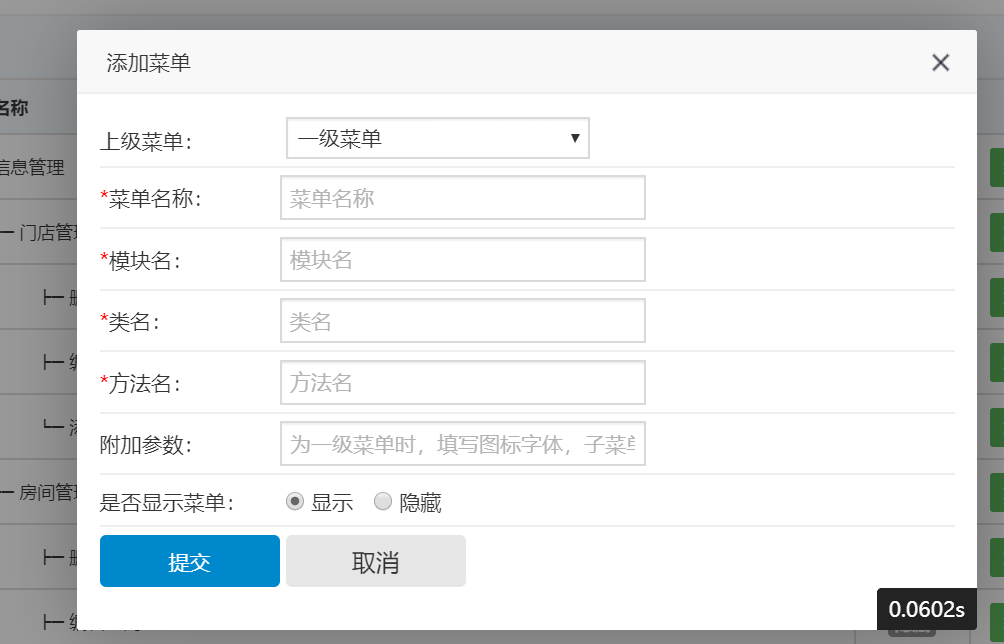This screenshot has width=1004, height=644.
Task: Click into the 类名 field
Action: tap(462, 321)
